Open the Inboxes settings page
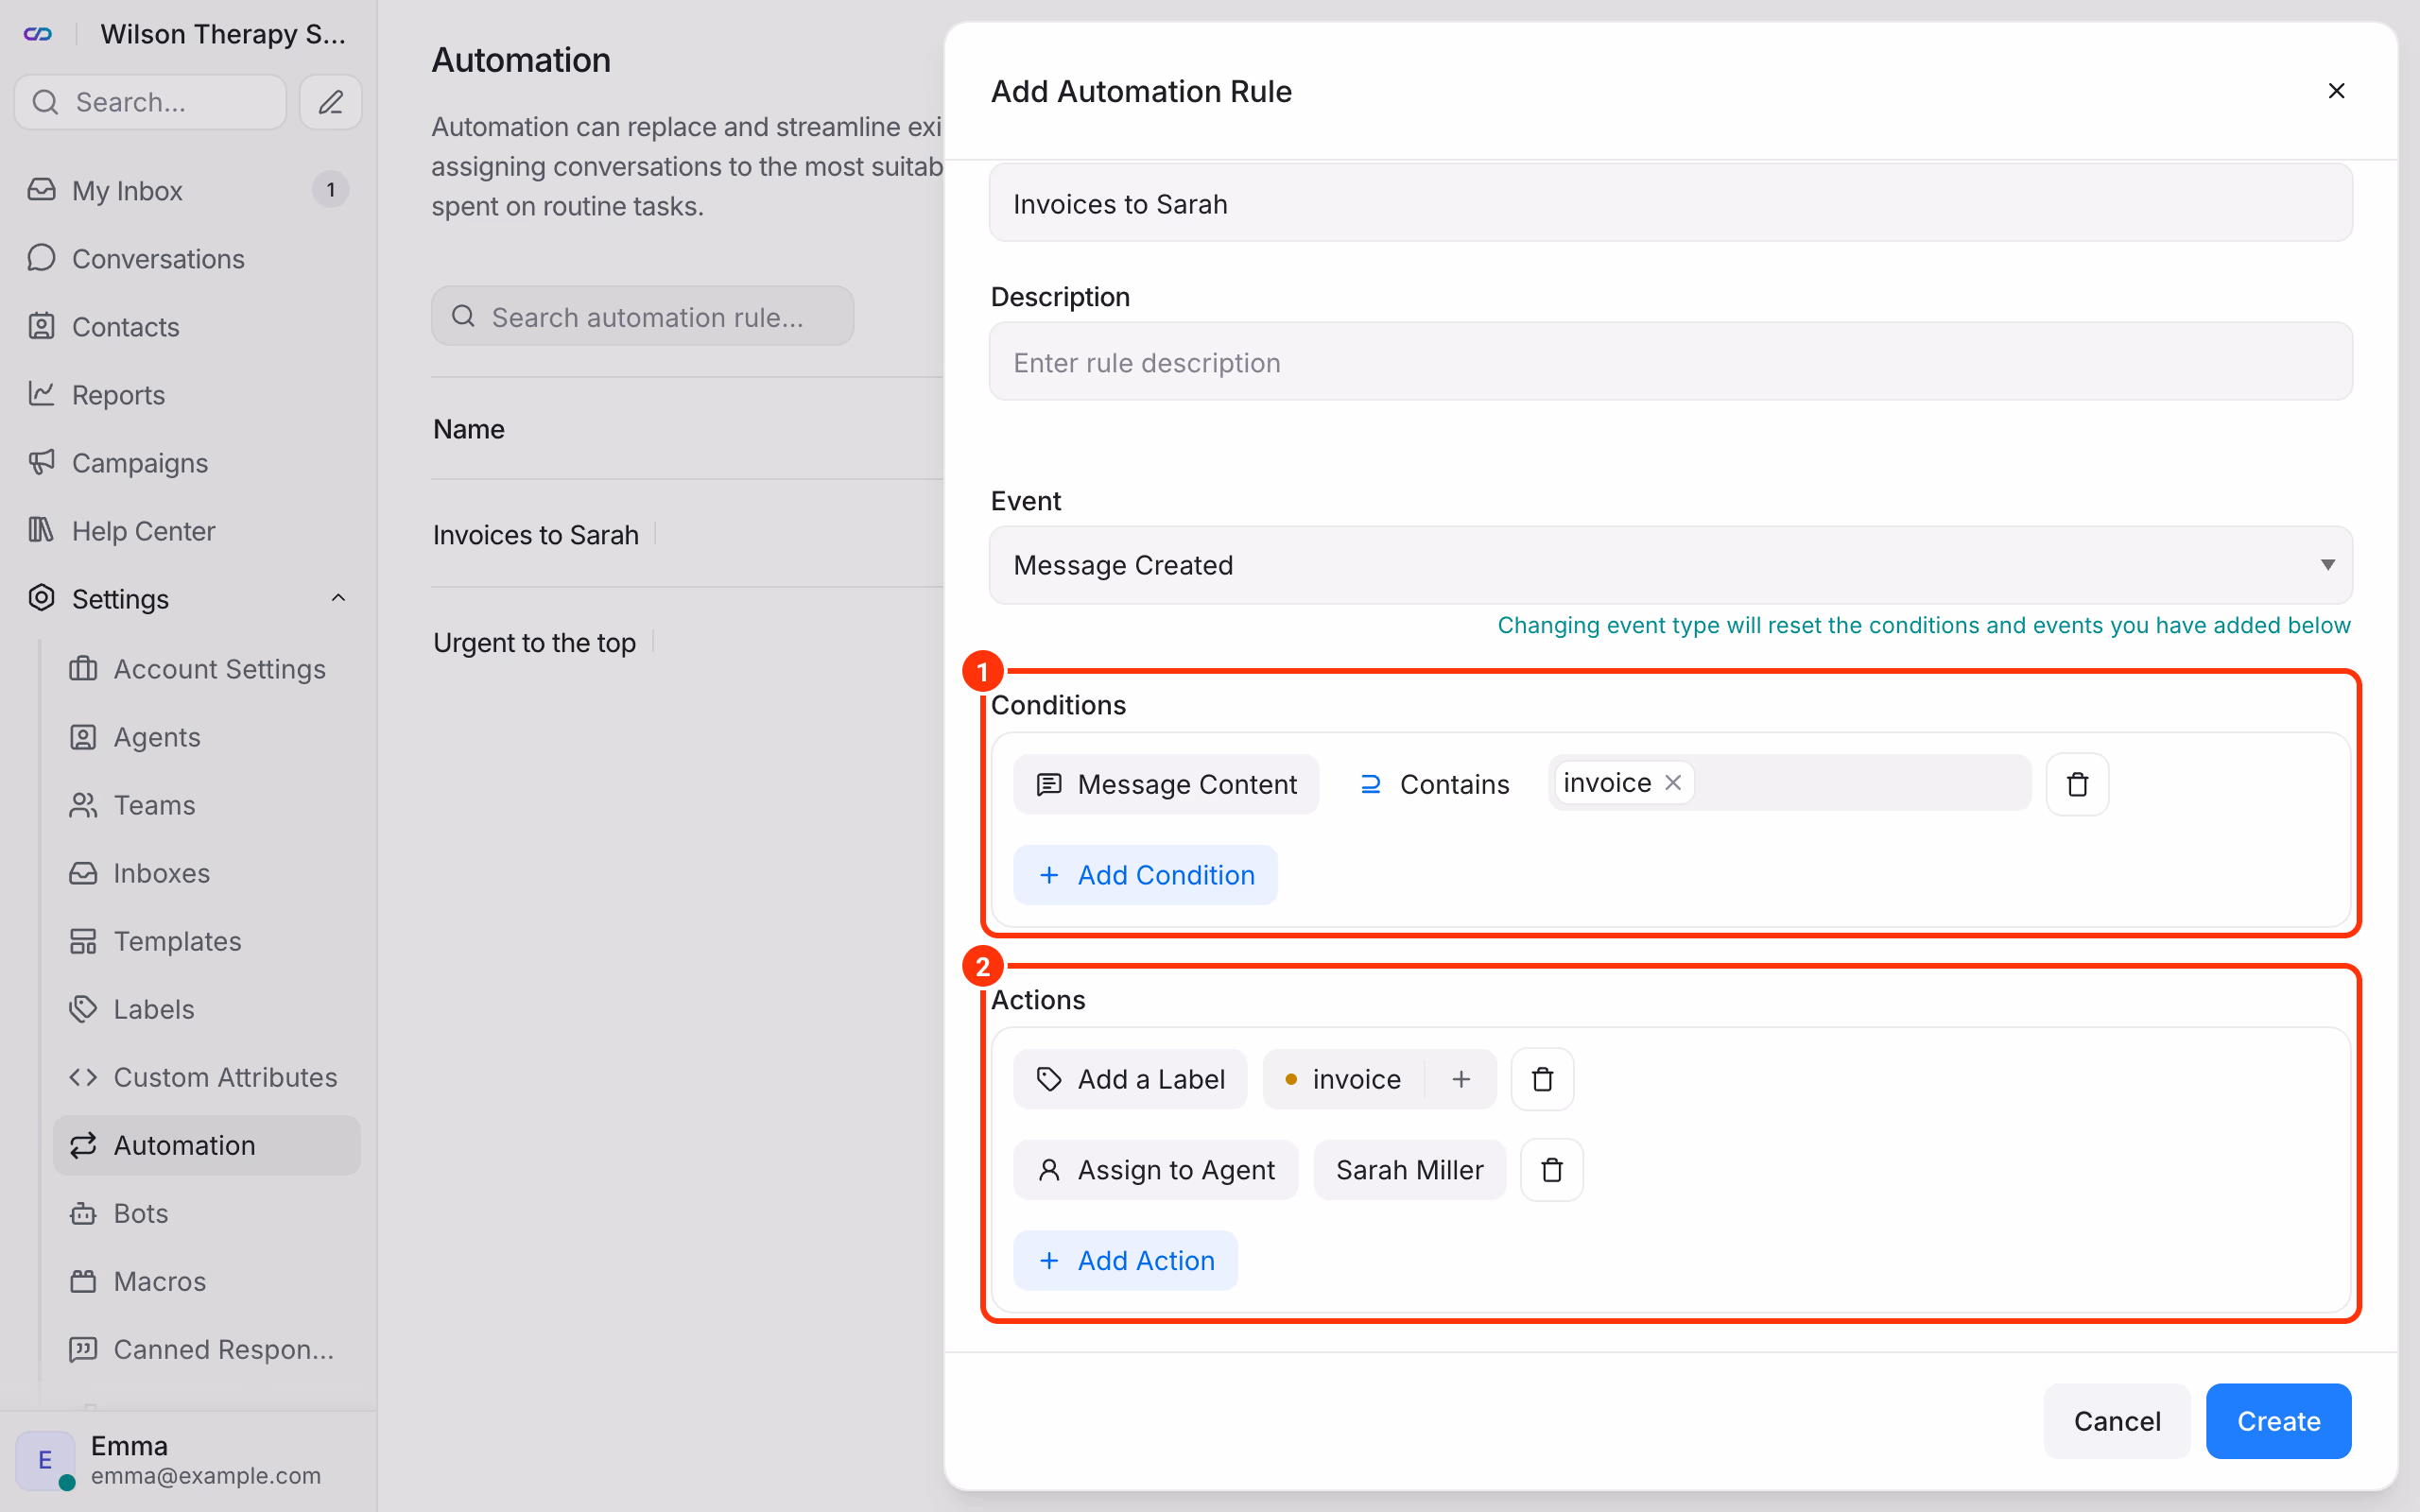Screen dimensions: 2420x1512 [x=207, y=872]
